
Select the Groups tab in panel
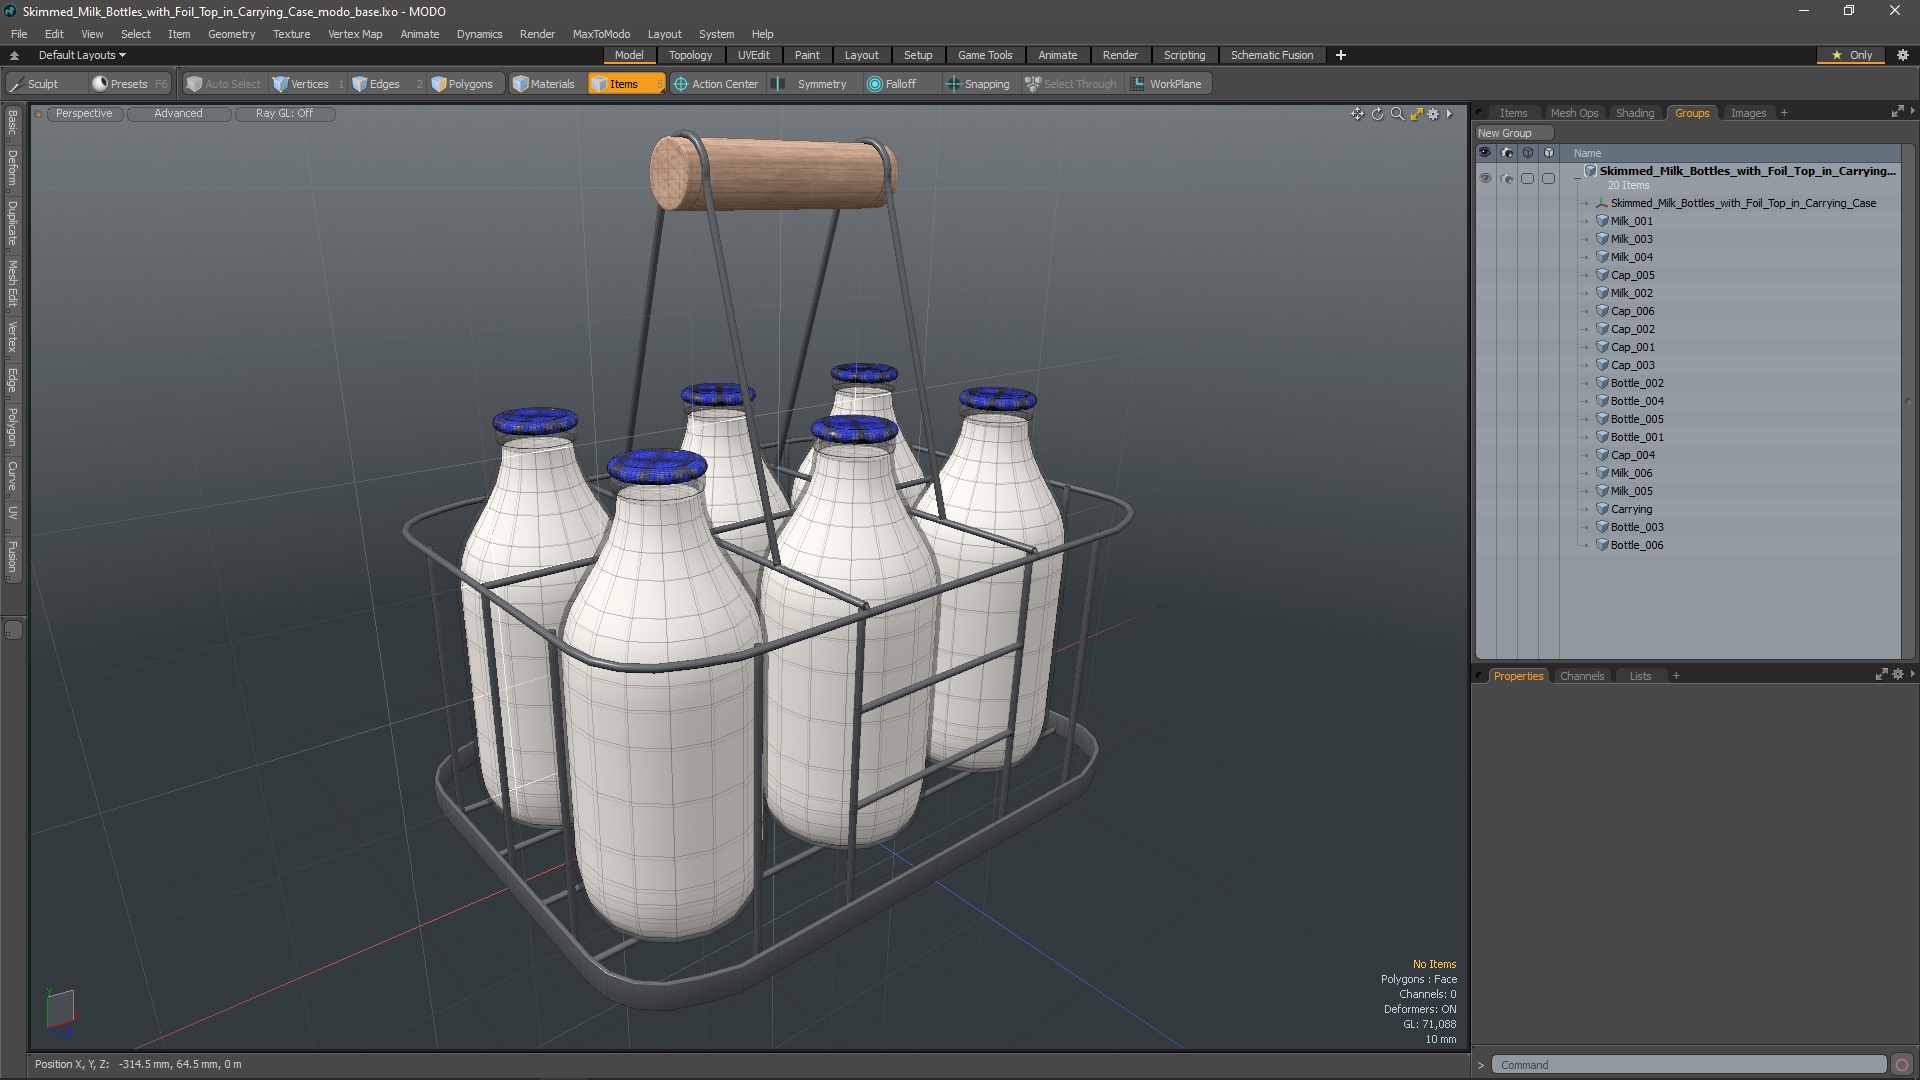(x=1692, y=112)
